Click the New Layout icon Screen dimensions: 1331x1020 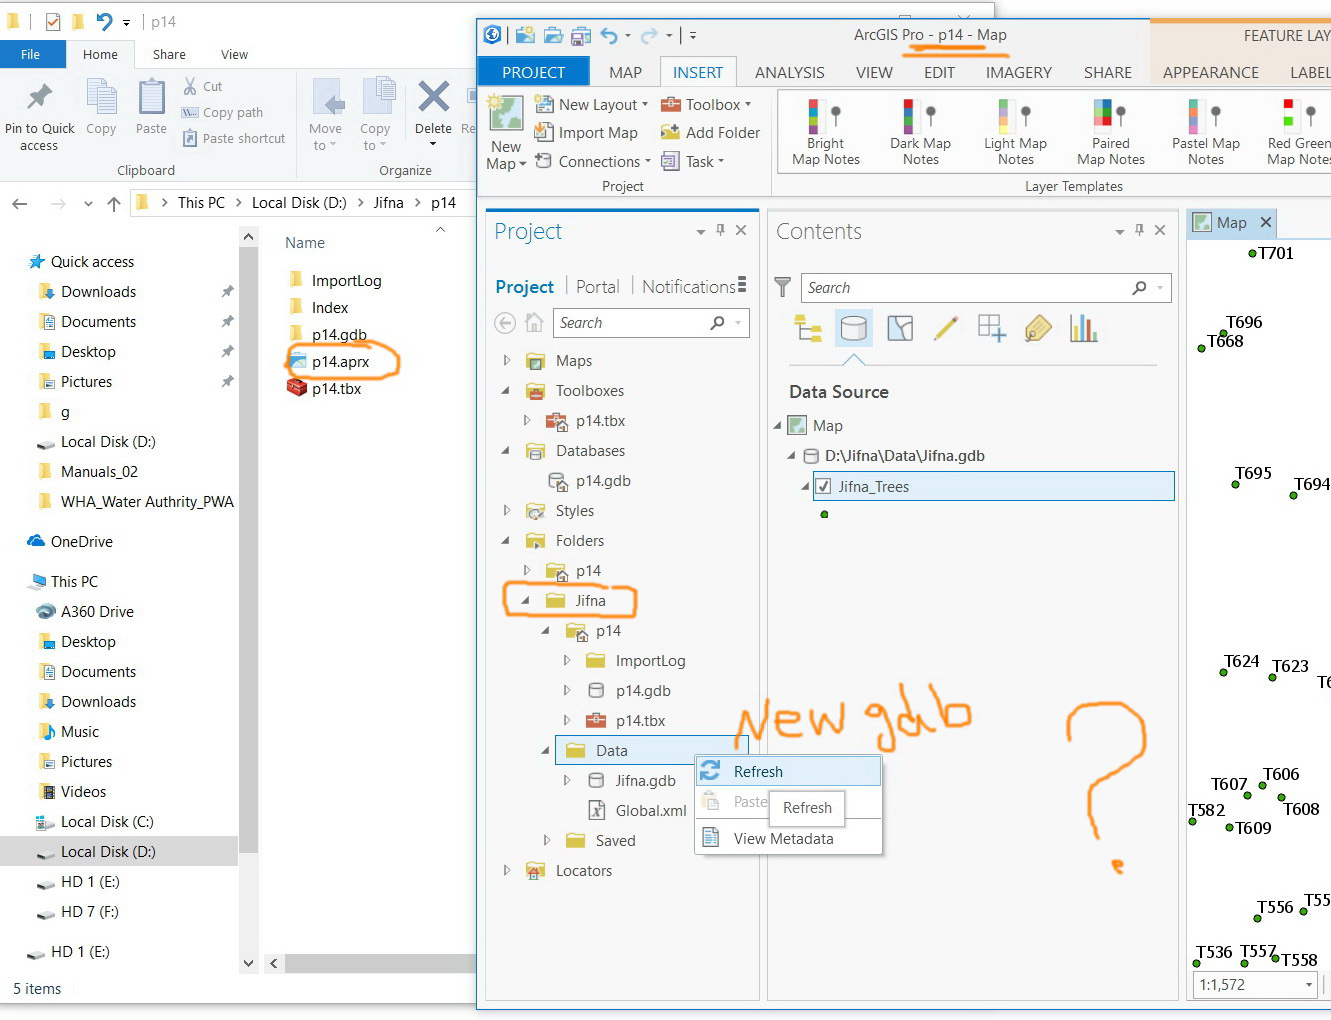(544, 104)
